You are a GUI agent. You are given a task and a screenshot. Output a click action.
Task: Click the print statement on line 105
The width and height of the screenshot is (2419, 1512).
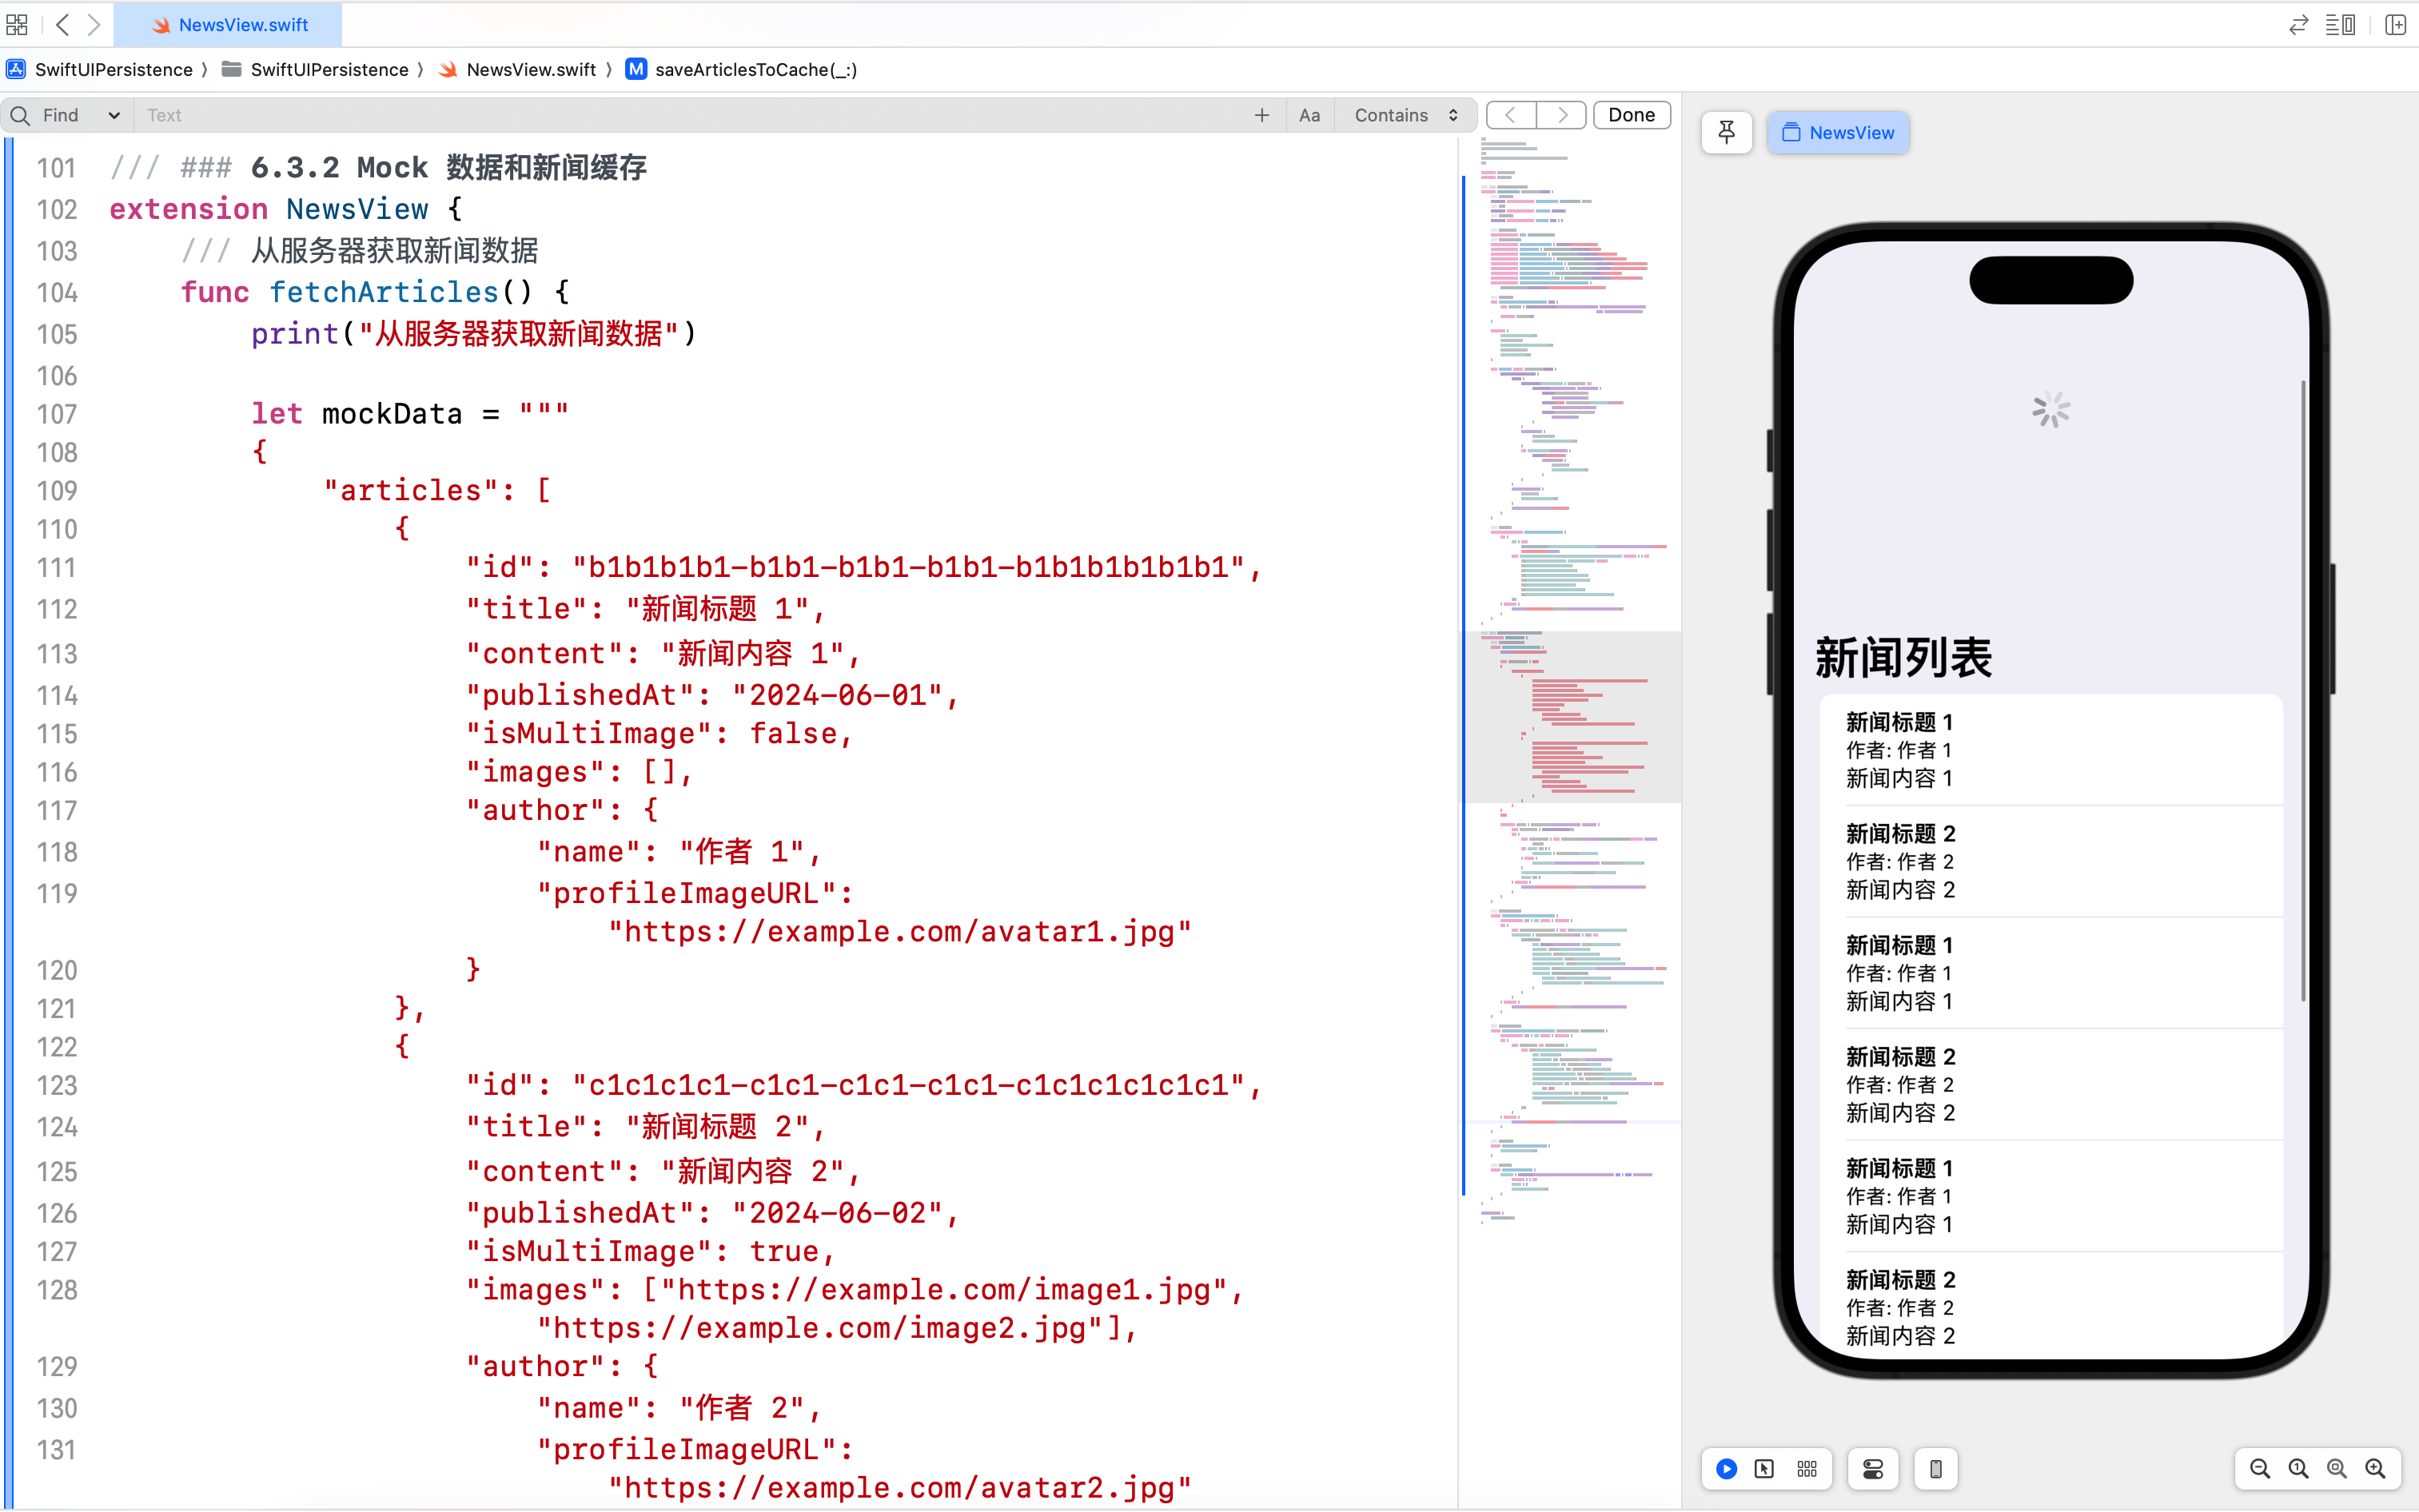[473, 333]
